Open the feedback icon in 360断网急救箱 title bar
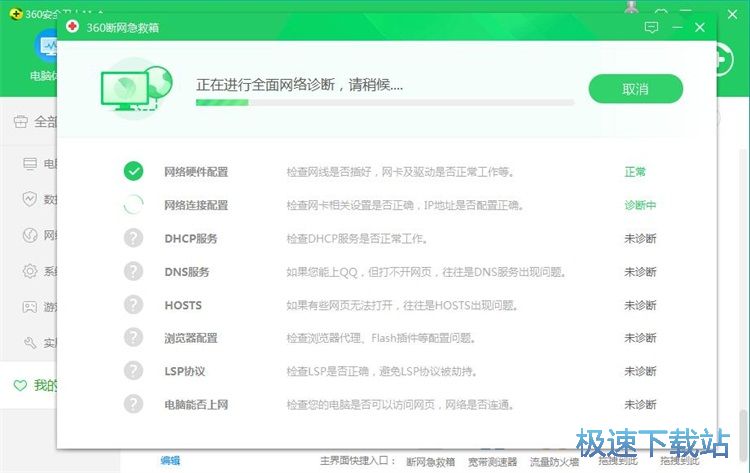This screenshot has width=750, height=473. tap(651, 27)
